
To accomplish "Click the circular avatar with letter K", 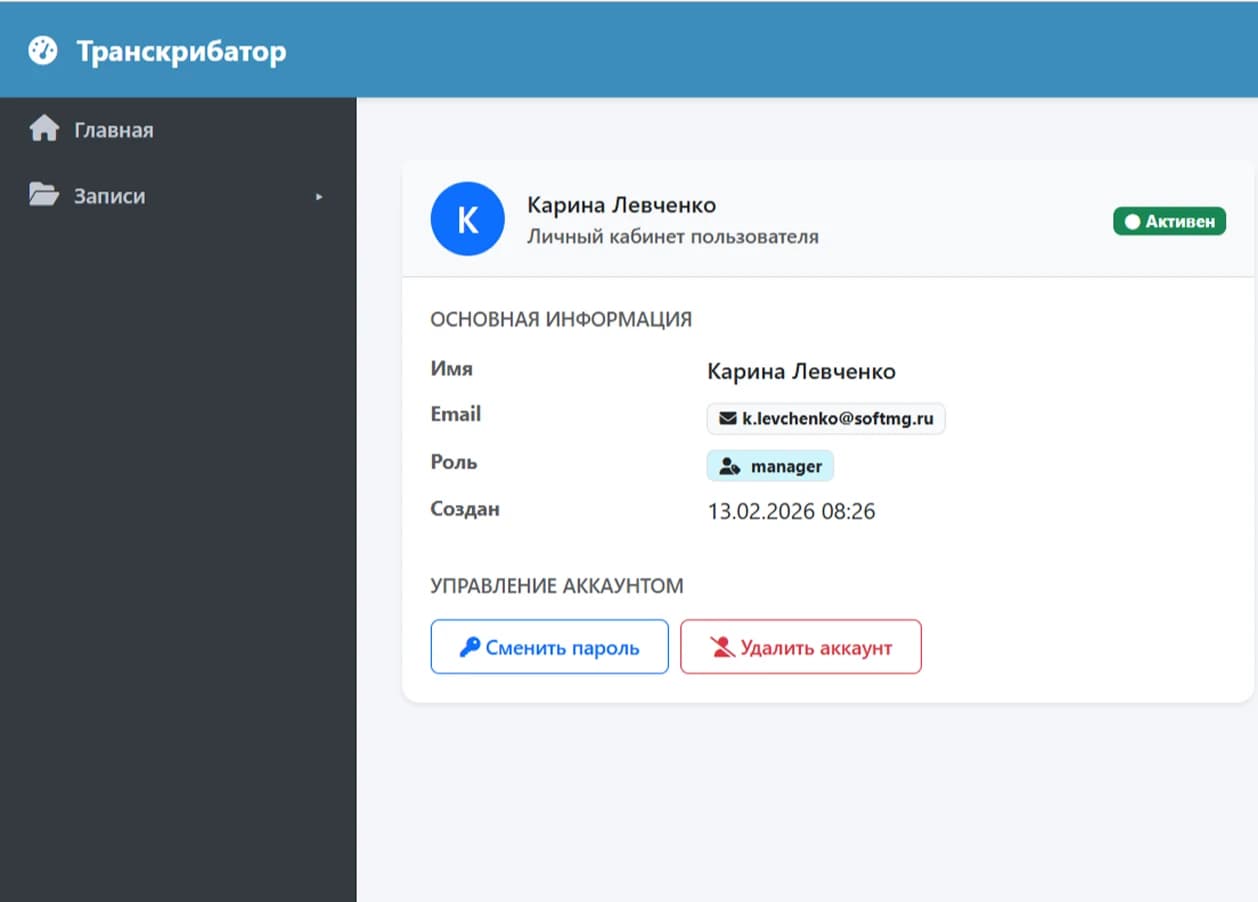I will 467,218.
